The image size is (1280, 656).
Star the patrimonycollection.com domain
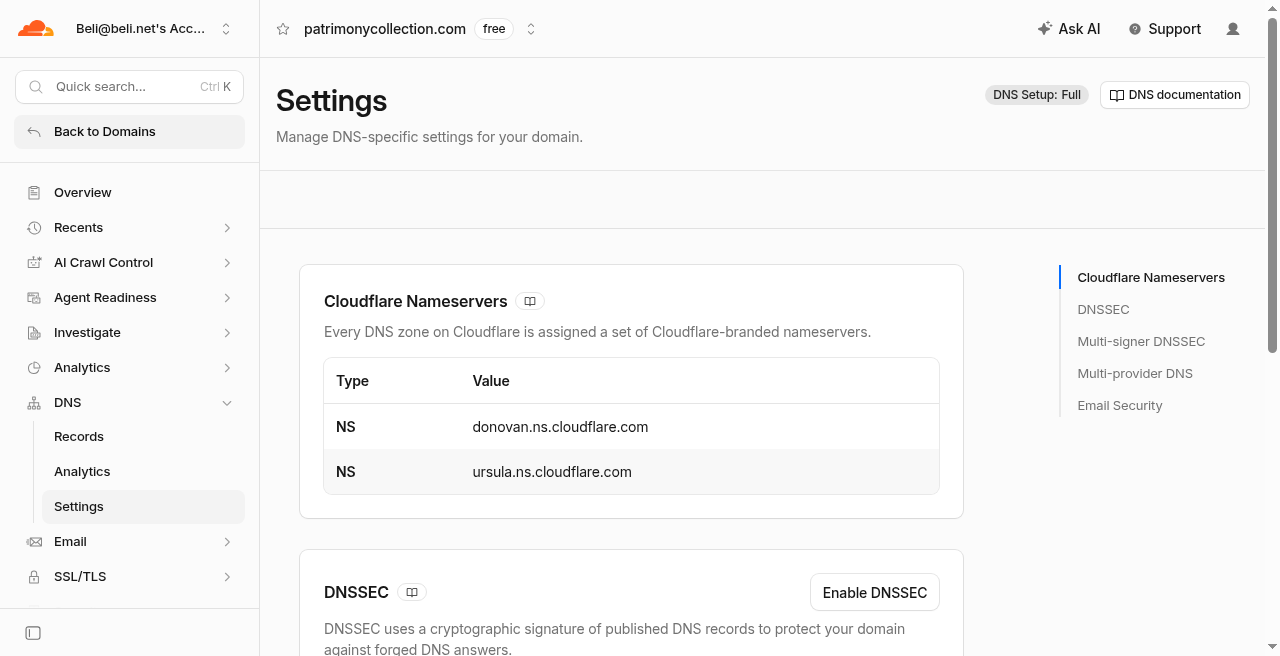pos(283,29)
